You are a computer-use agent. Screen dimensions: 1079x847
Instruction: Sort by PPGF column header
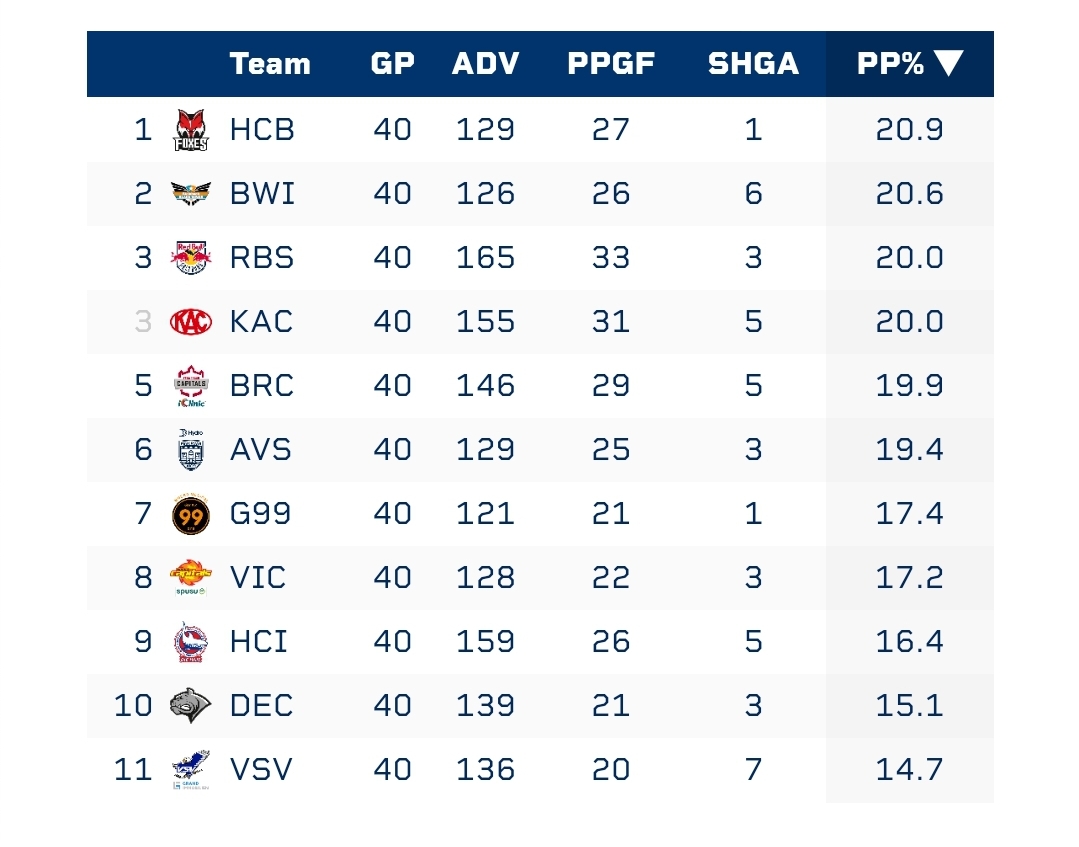pos(611,64)
